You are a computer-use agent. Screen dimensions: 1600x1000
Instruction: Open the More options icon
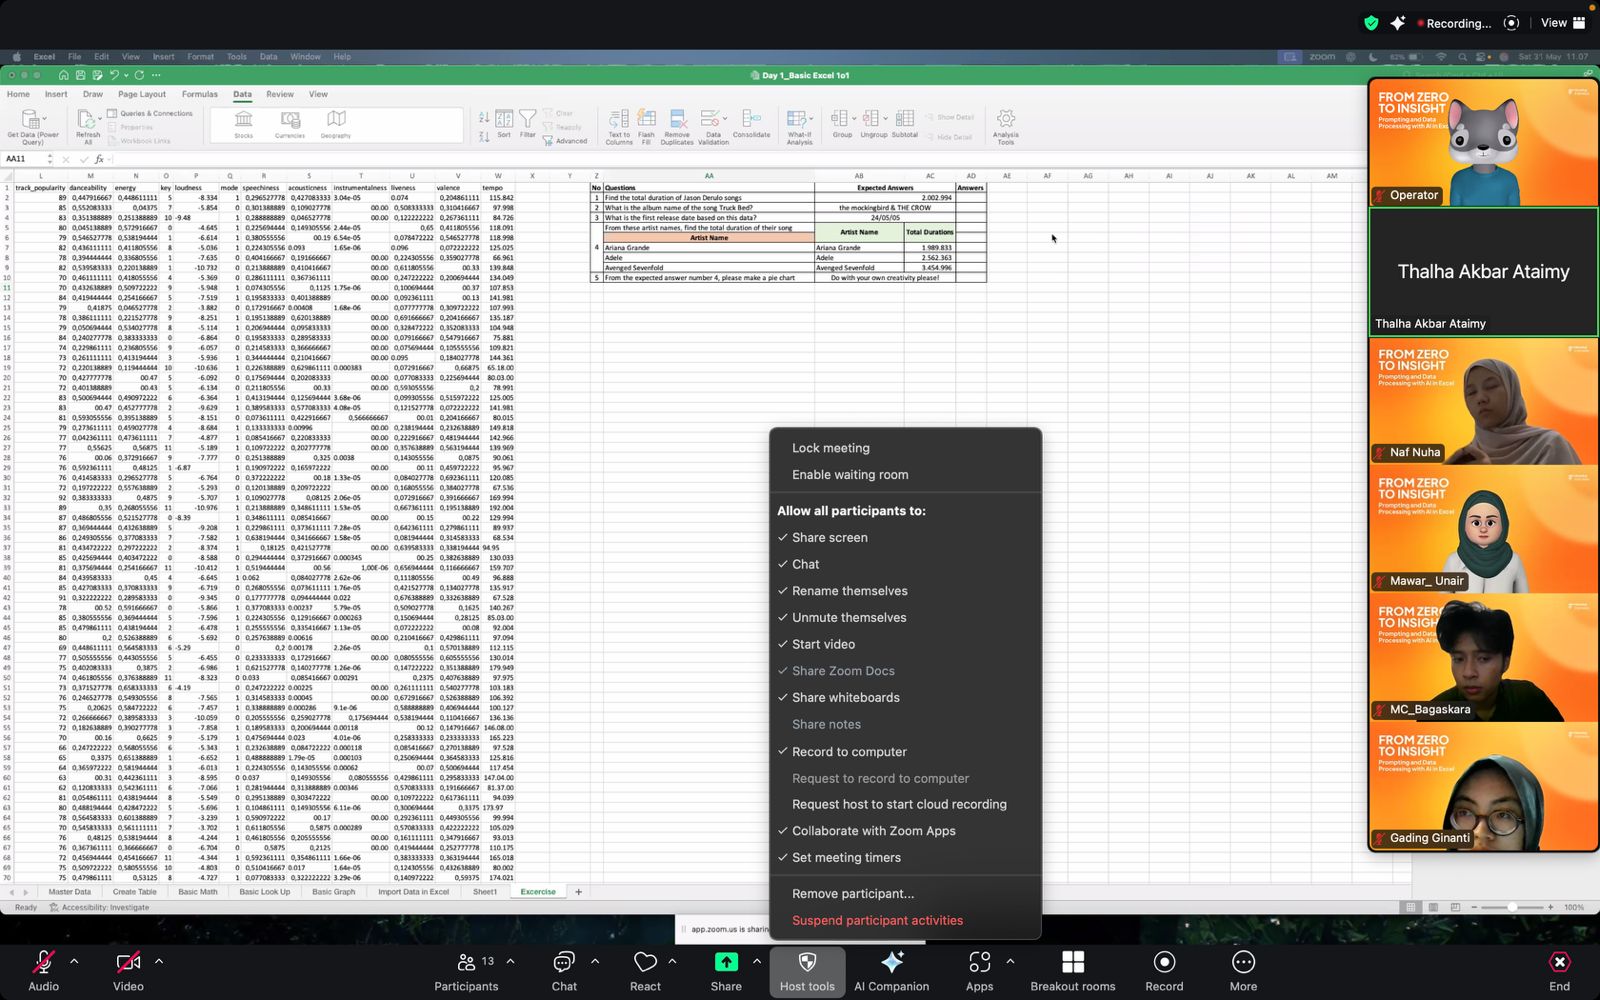pos(1243,962)
